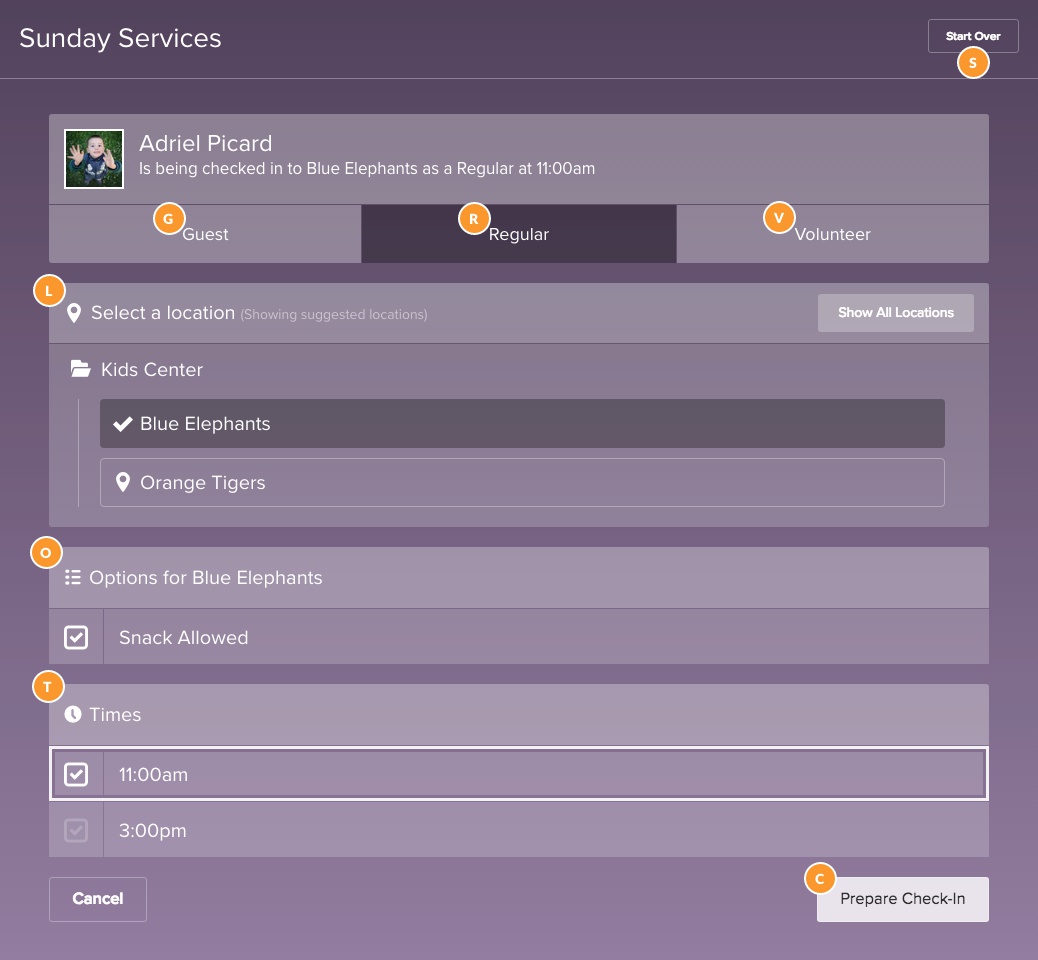1038x960 pixels.
Task: Click the pin icon on Orange Tigers
Action: pos(122,481)
